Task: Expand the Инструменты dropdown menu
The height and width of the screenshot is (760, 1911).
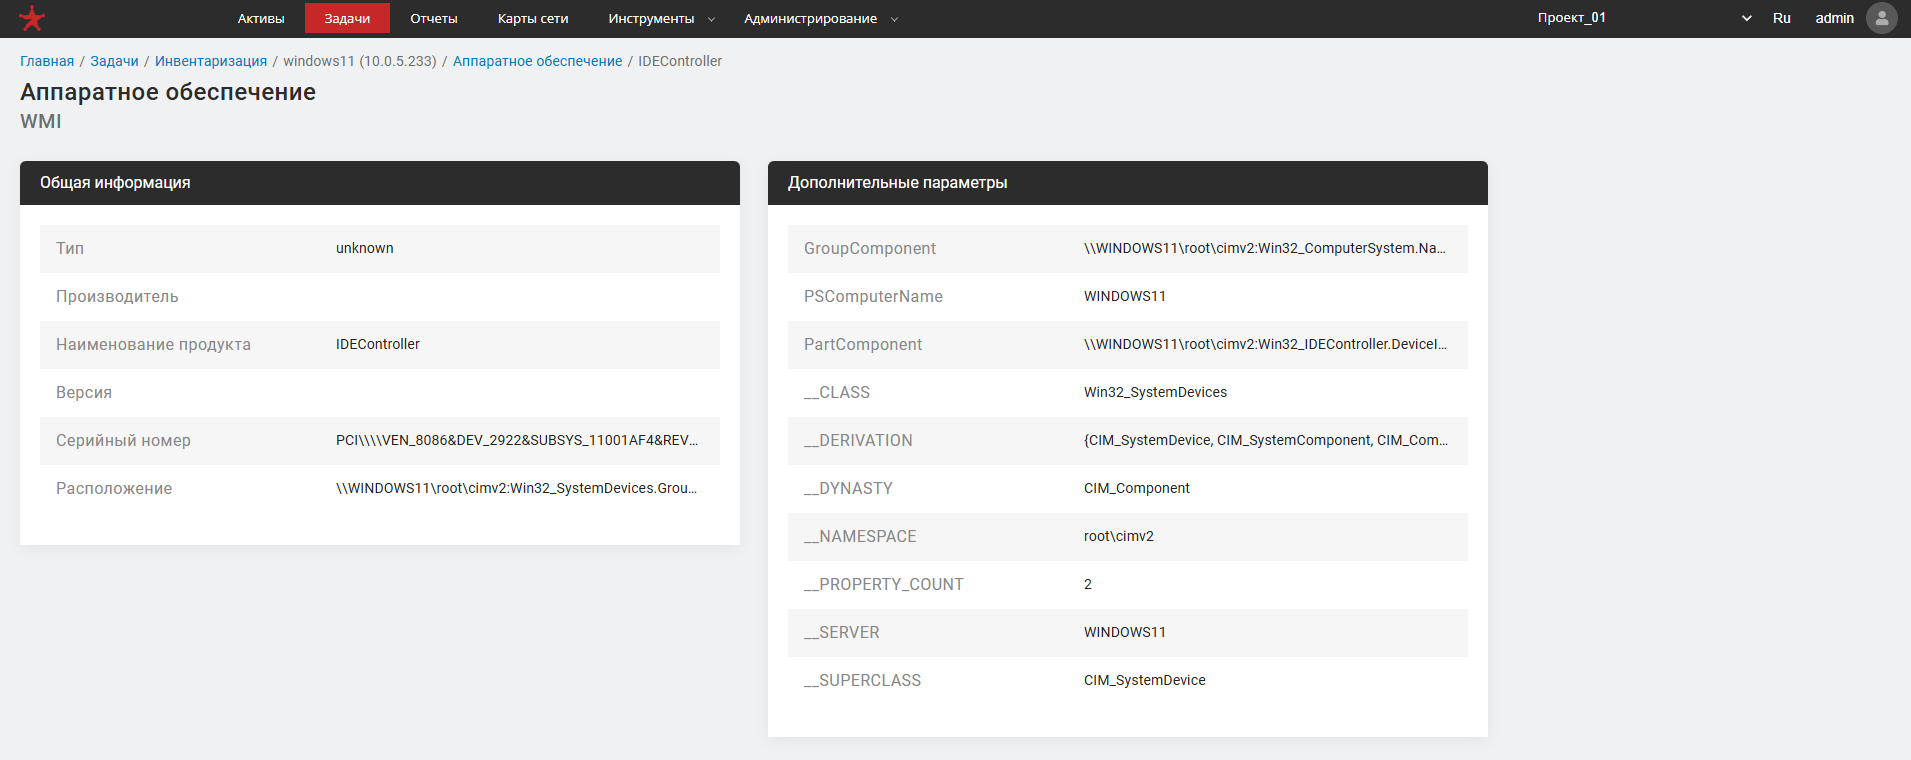Action: 662,19
